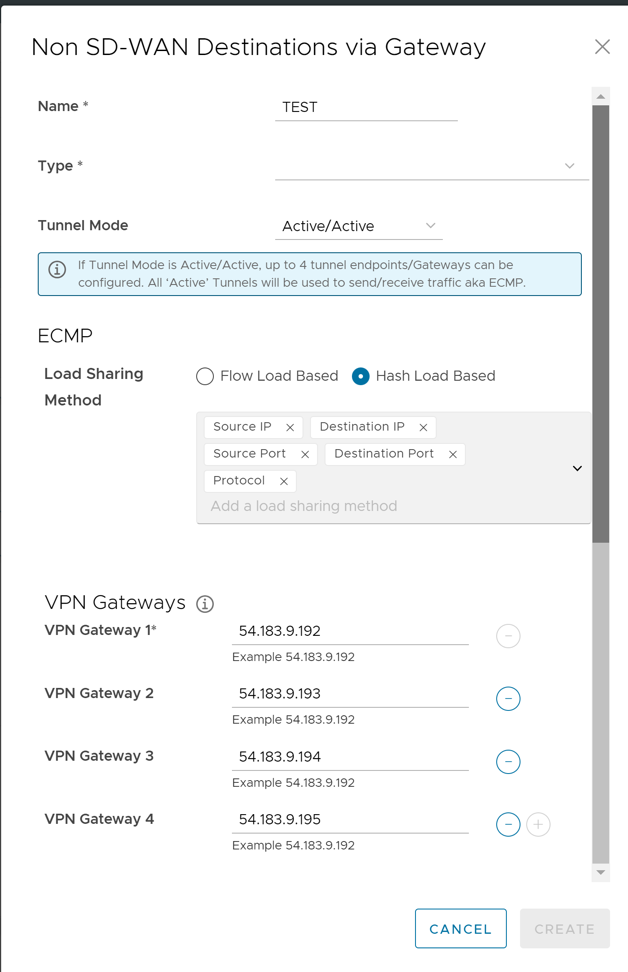The image size is (628, 972).
Task: Remove the Source IP tag
Action: 290,427
